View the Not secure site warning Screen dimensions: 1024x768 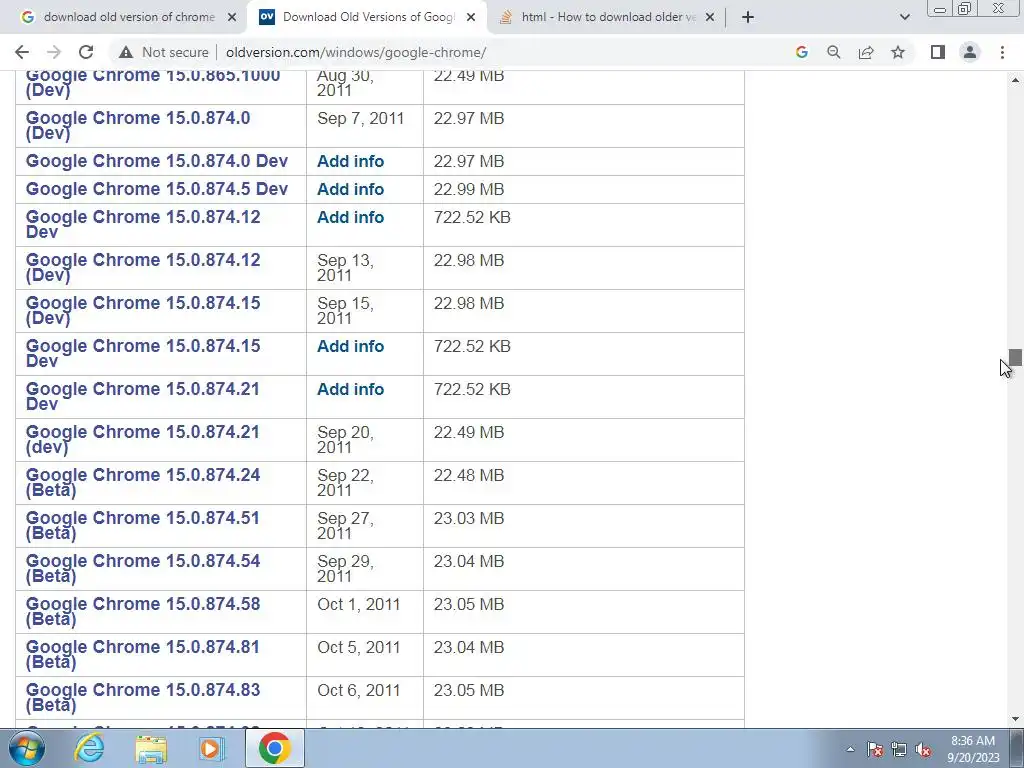(164, 52)
